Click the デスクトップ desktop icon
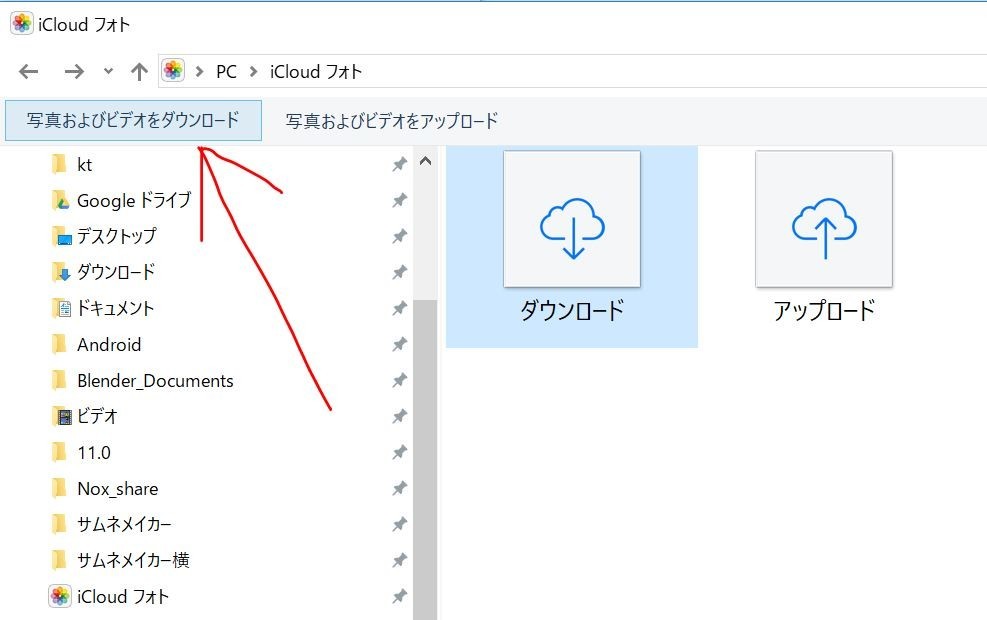987x620 pixels. (62, 237)
